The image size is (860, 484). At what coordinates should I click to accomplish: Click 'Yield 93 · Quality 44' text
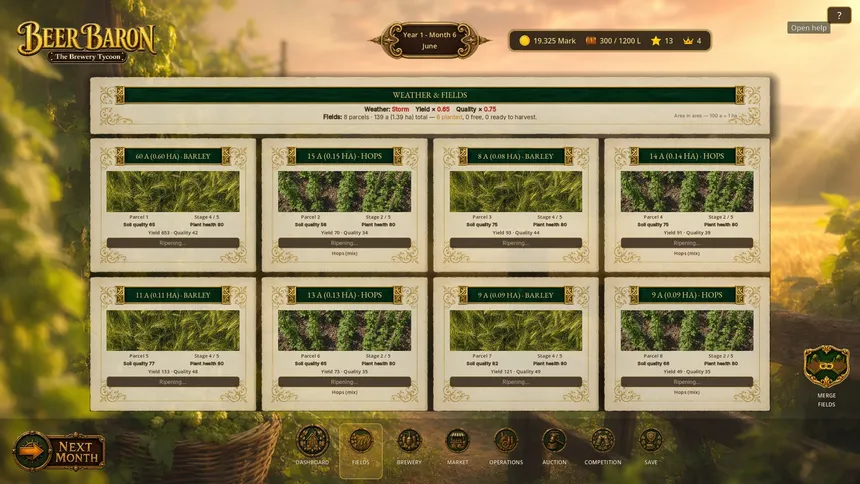[x=516, y=233]
